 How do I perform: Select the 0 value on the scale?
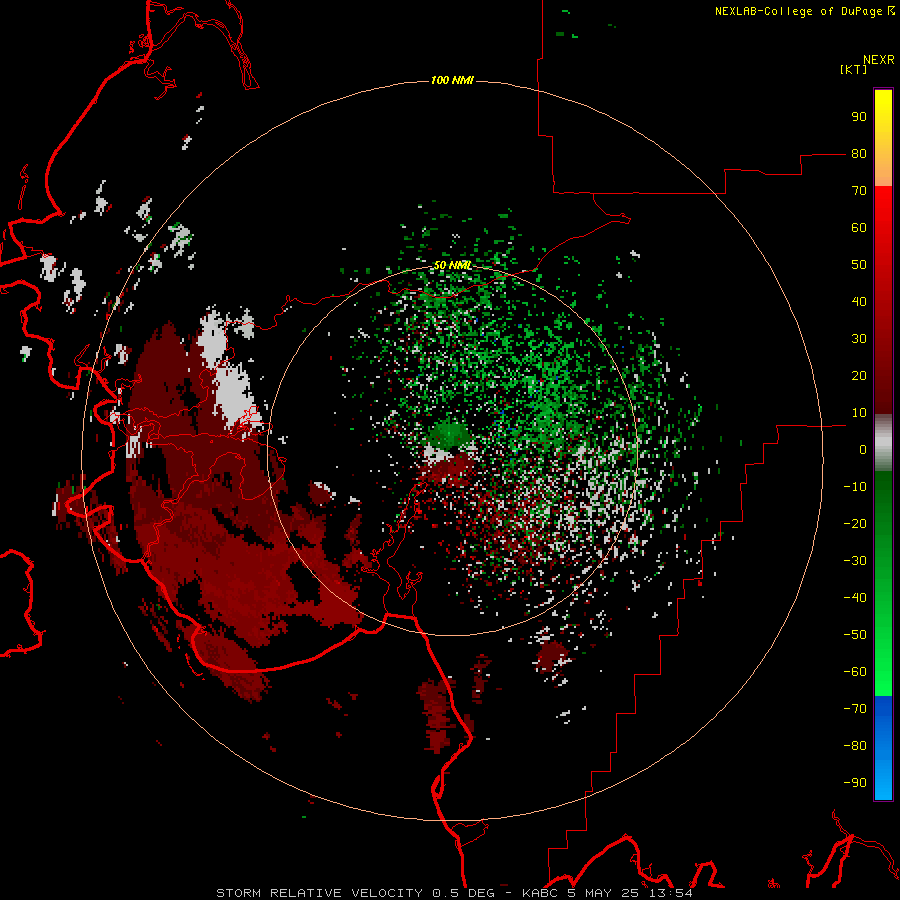click(x=863, y=449)
